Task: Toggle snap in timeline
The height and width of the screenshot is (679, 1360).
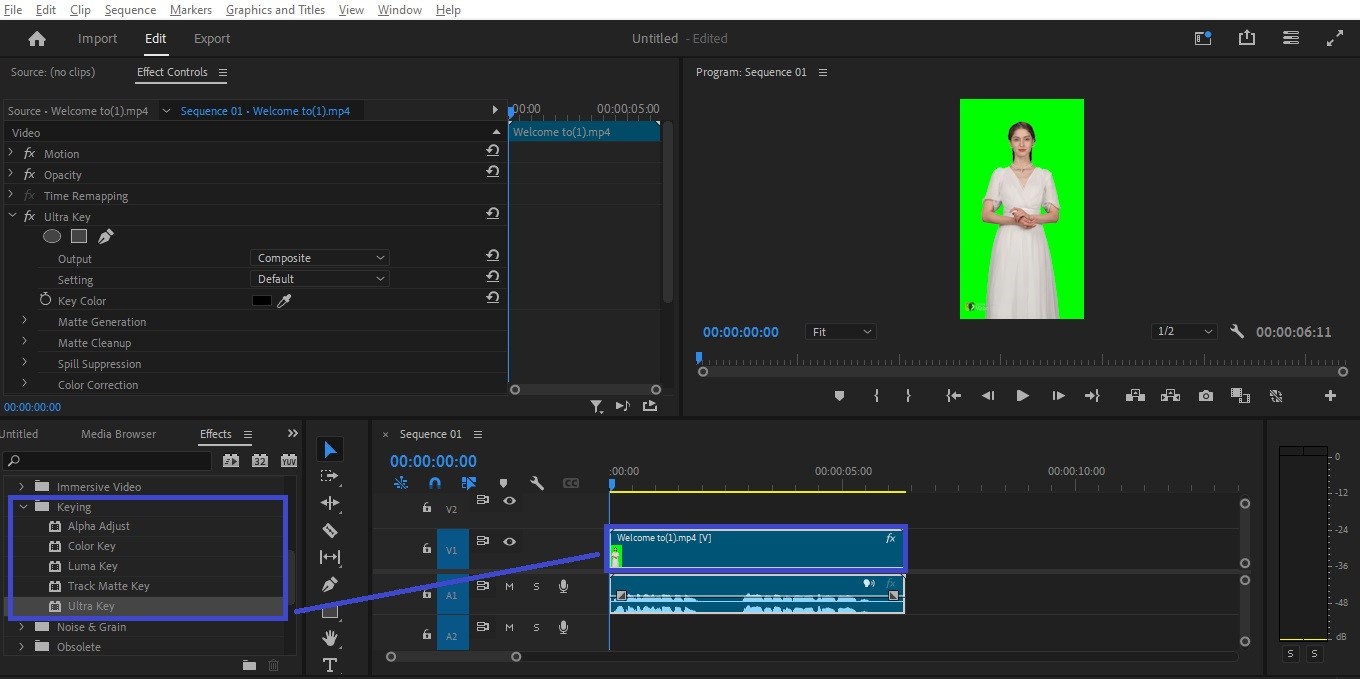Action: [x=435, y=483]
